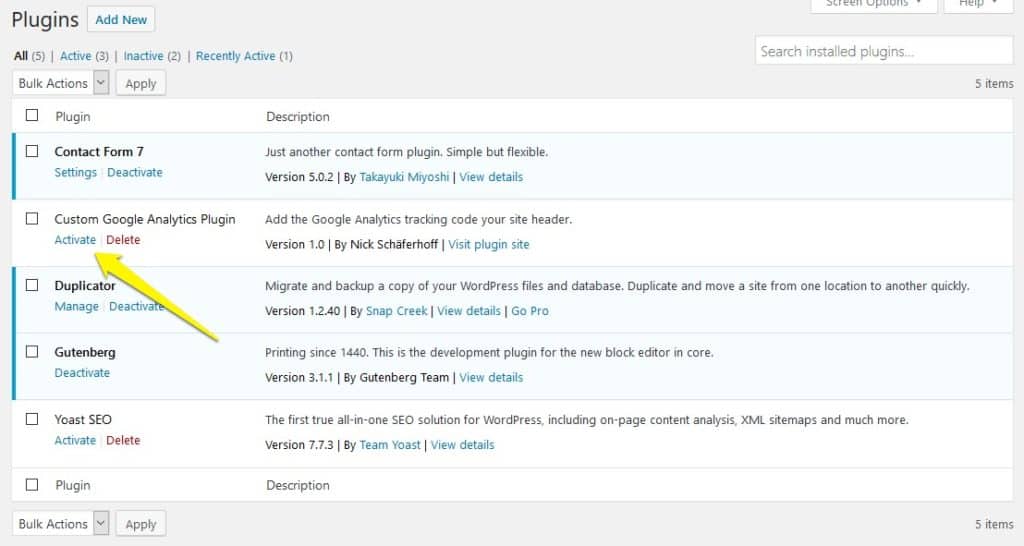Click the Duplicator Go Pro link
The height and width of the screenshot is (546, 1024).
coord(530,311)
